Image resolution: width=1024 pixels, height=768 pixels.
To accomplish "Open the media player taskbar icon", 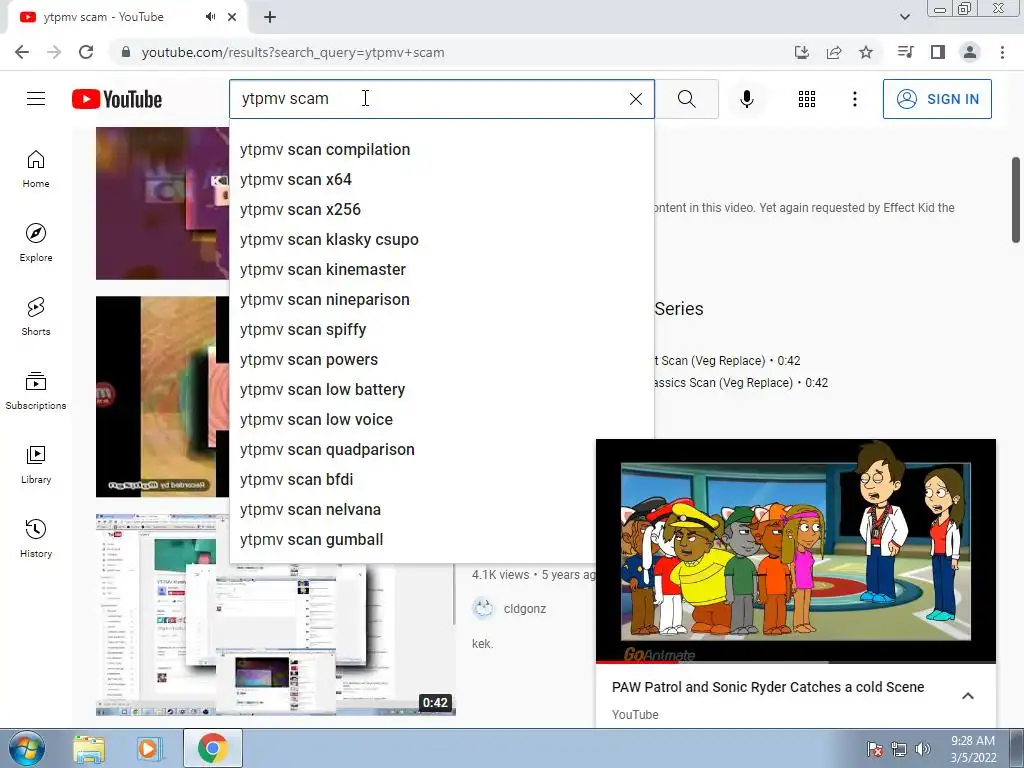I will click(149, 748).
